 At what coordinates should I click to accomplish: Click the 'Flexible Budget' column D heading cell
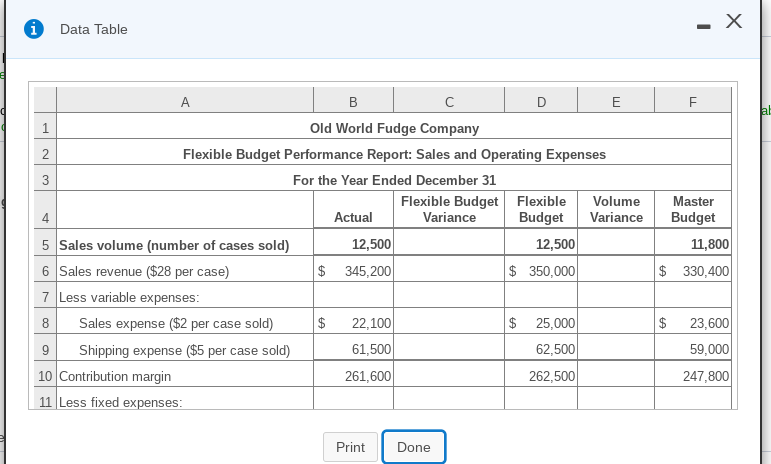click(541, 210)
